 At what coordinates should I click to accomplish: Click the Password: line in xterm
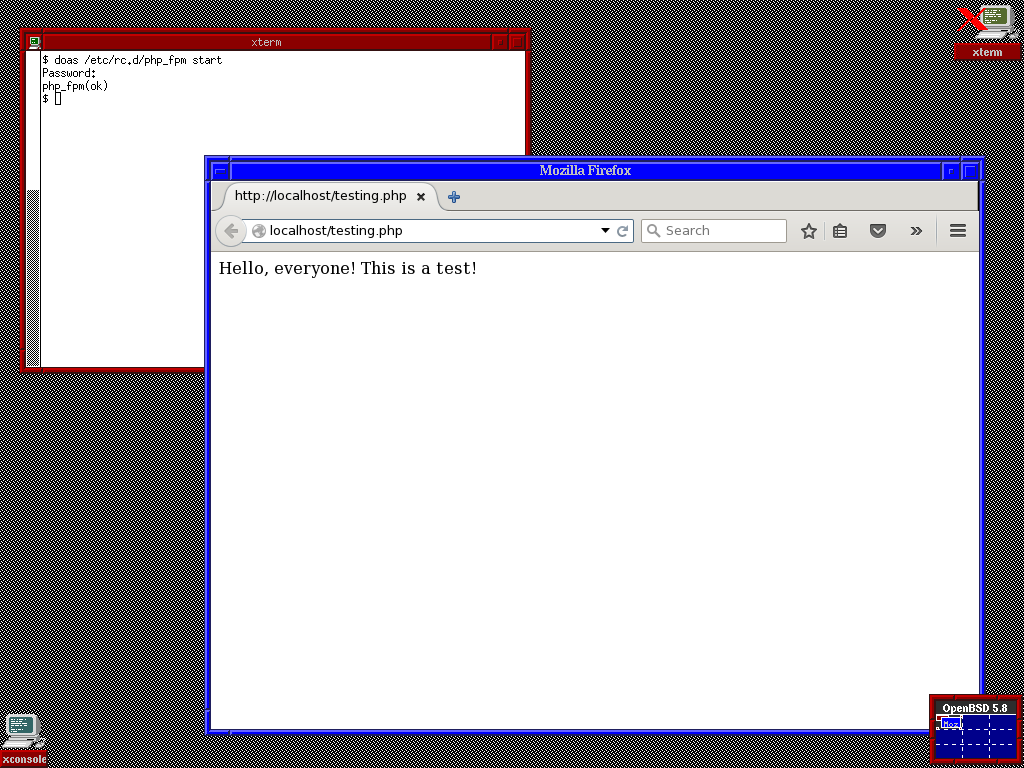[69, 73]
